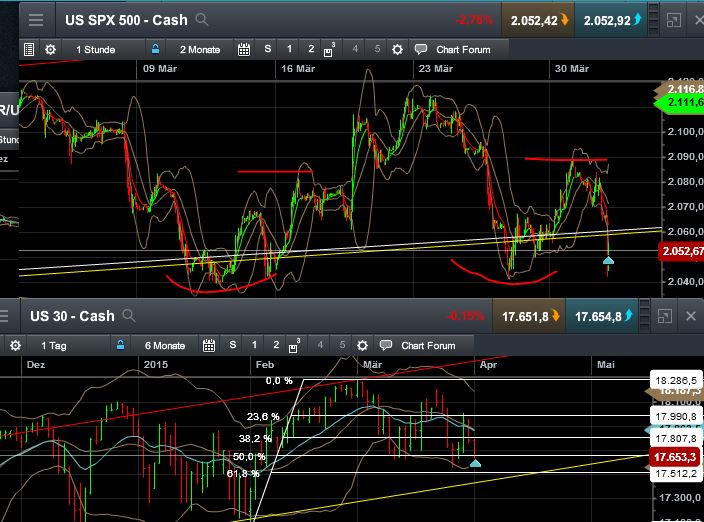Click the 30 Mär date label
Image resolution: width=704 pixels, height=522 pixels.
click(x=572, y=69)
